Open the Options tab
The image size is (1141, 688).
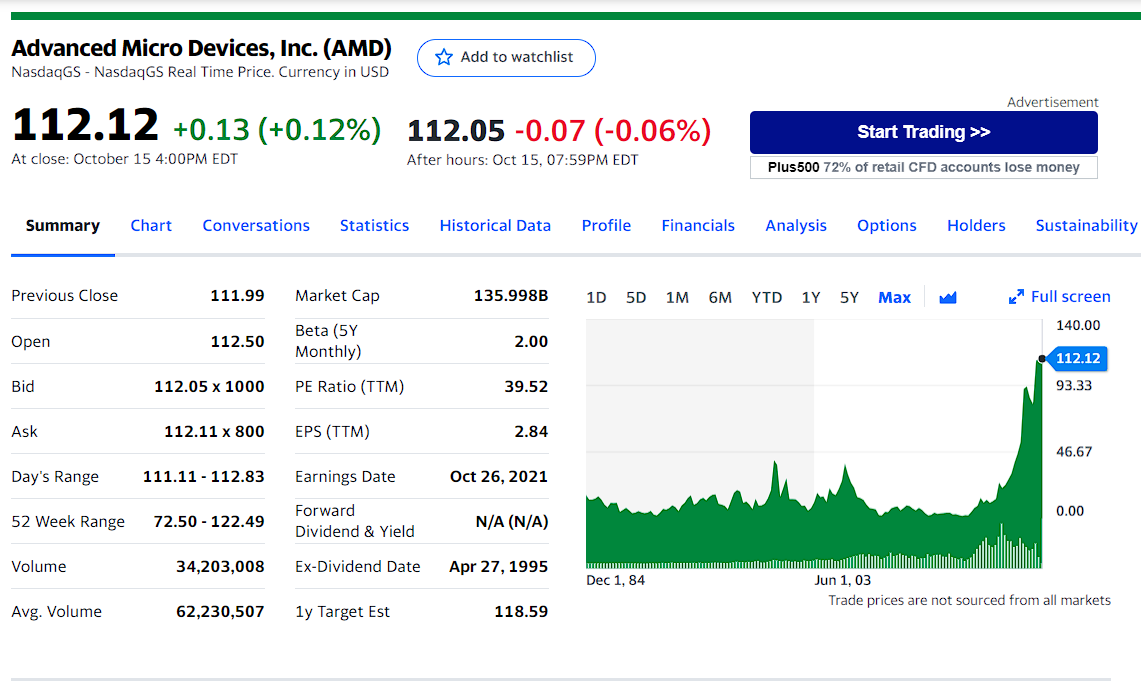pos(886,226)
